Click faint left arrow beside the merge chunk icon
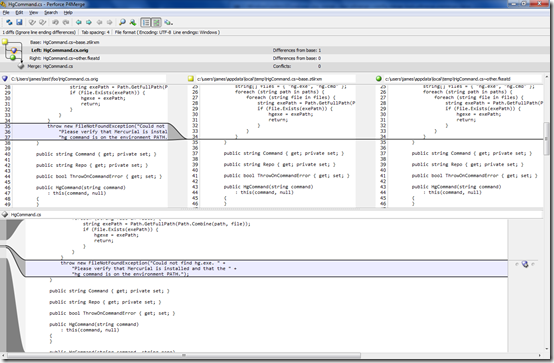This screenshot has width=554, height=363. point(517,264)
